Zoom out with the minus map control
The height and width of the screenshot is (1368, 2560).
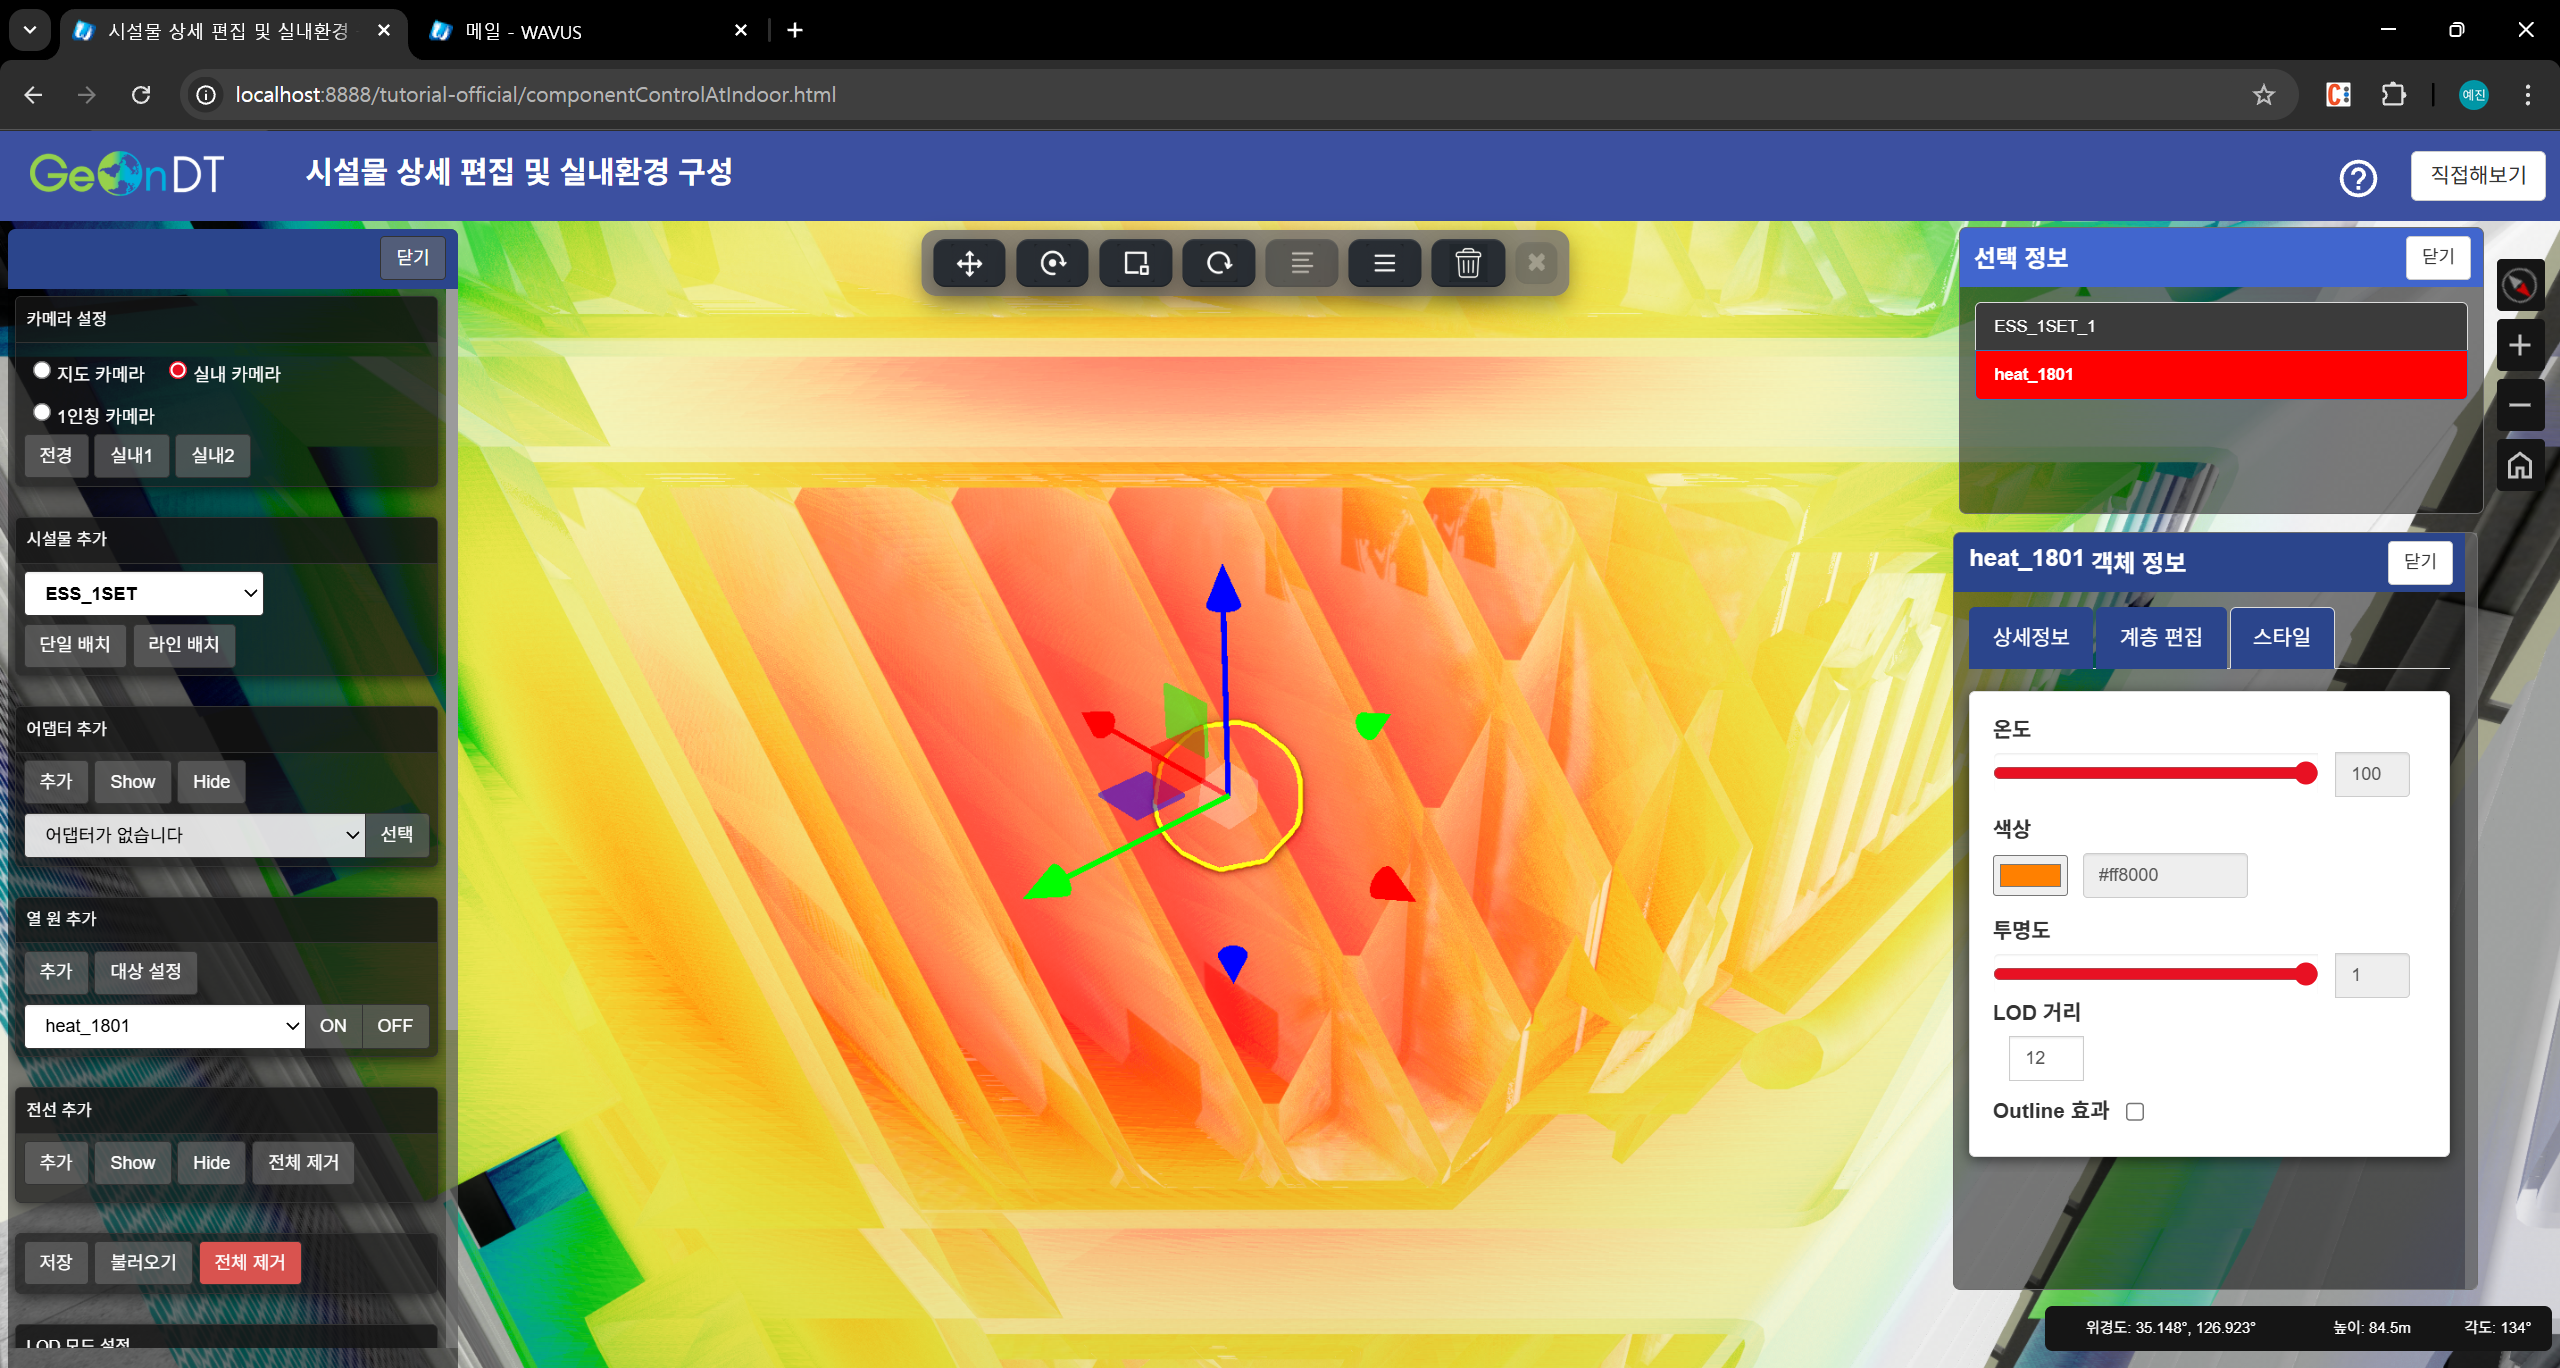(x=2519, y=405)
